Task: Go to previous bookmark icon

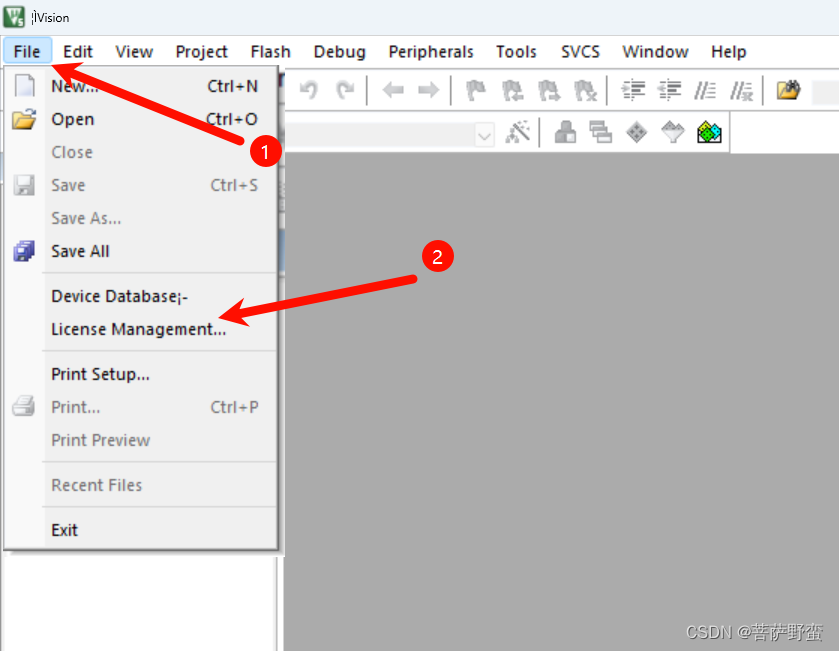Action: [x=513, y=90]
